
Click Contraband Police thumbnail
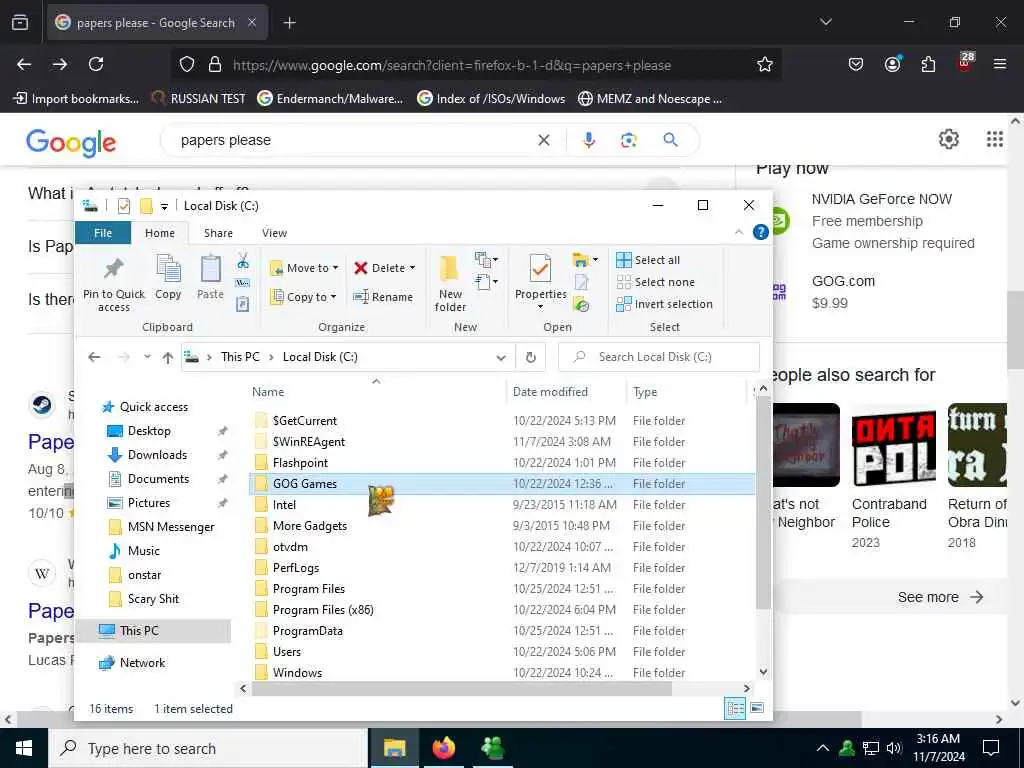pyautogui.click(x=893, y=445)
